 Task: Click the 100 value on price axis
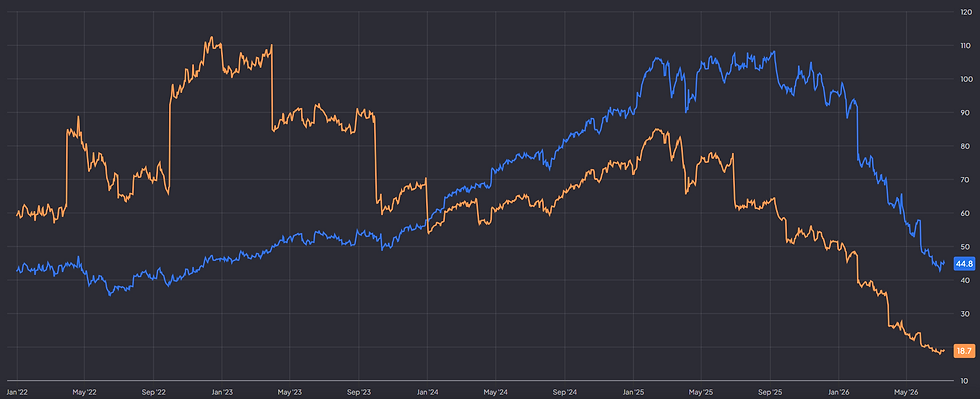[x=965, y=79]
